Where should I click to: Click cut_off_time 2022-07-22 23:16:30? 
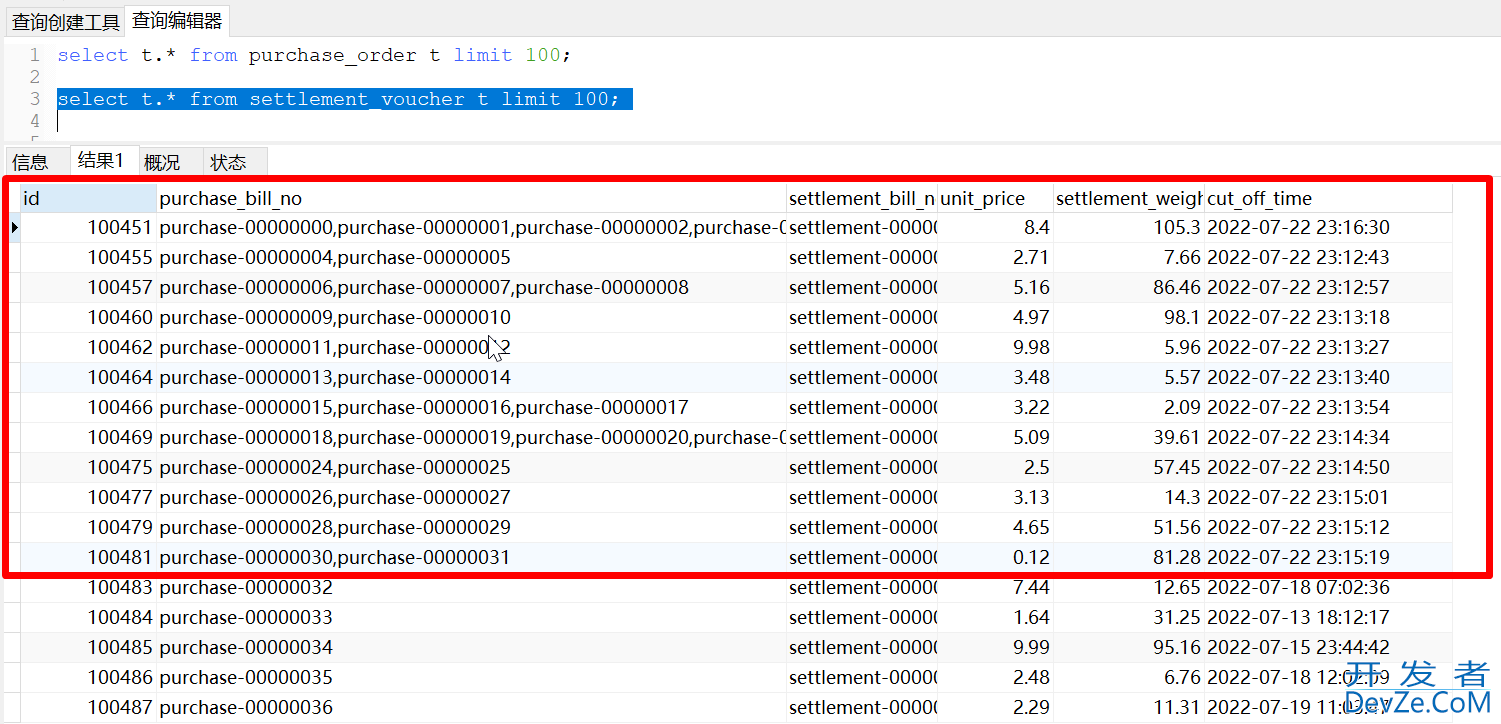1328,227
